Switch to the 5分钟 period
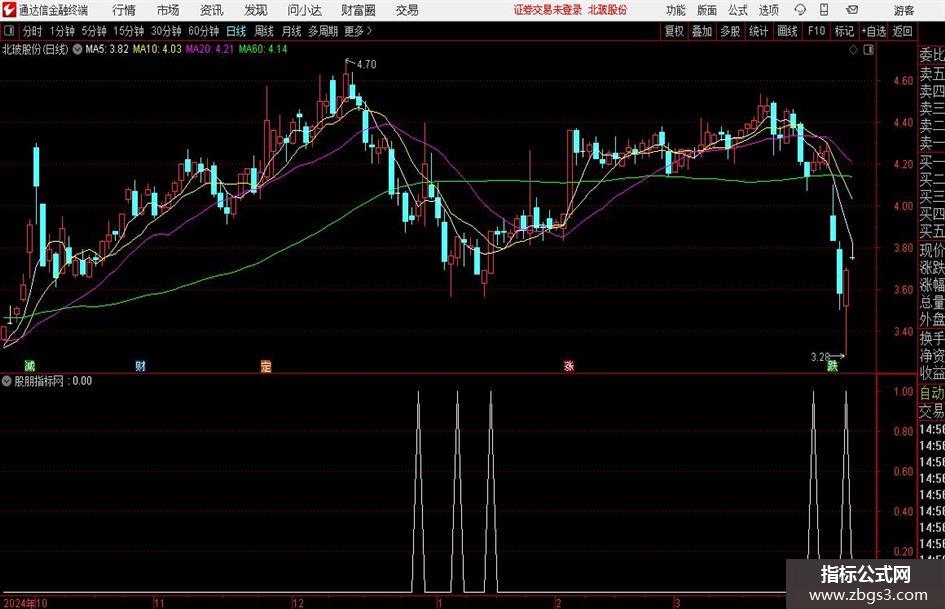The width and height of the screenshot is (945, 609). pyautogui.click(x=94, y=31)
